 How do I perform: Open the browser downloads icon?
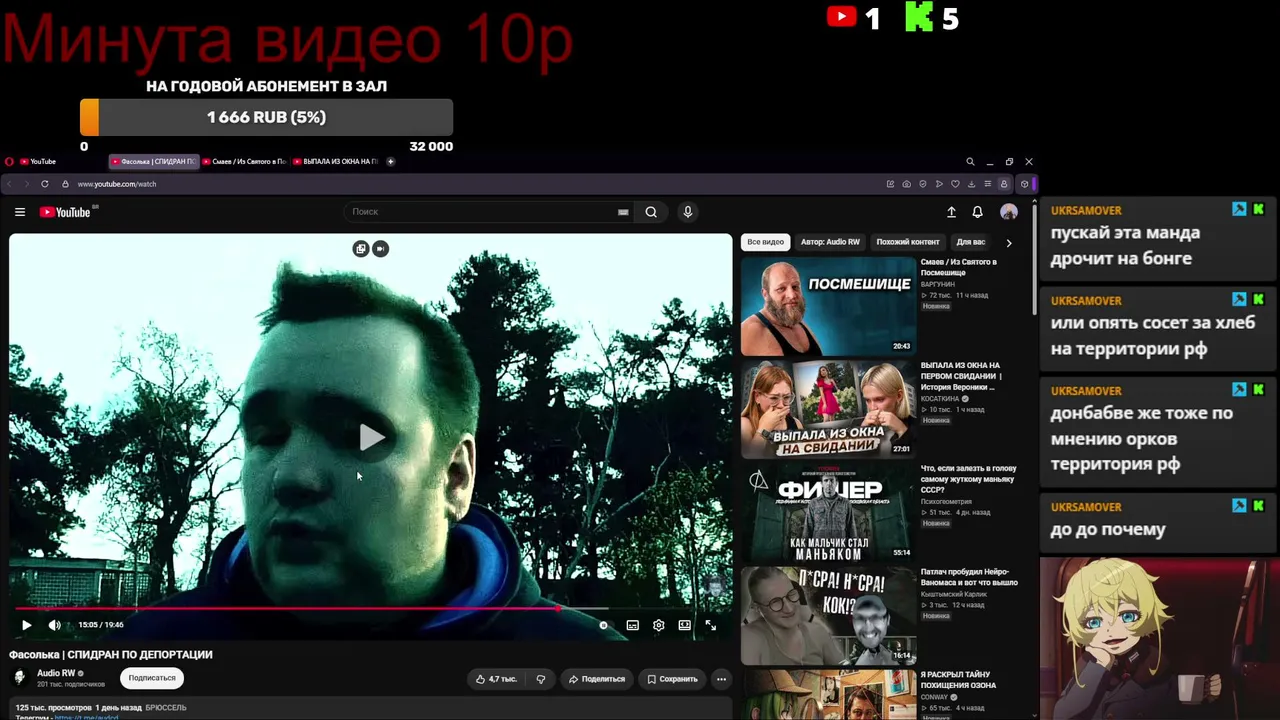[x=971, y=184]
